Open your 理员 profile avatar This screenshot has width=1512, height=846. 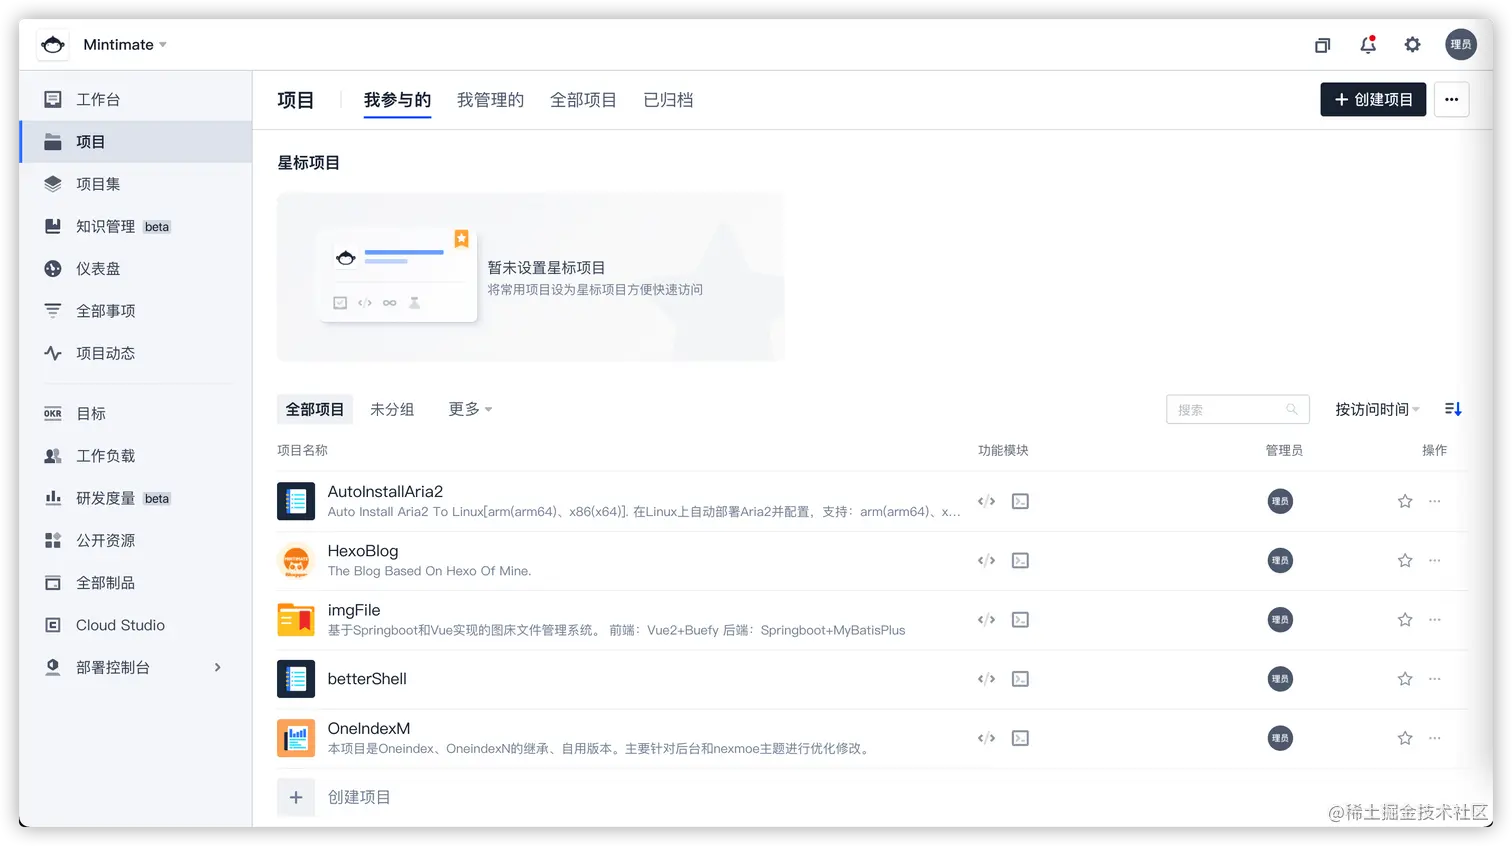coord(1461,45)
